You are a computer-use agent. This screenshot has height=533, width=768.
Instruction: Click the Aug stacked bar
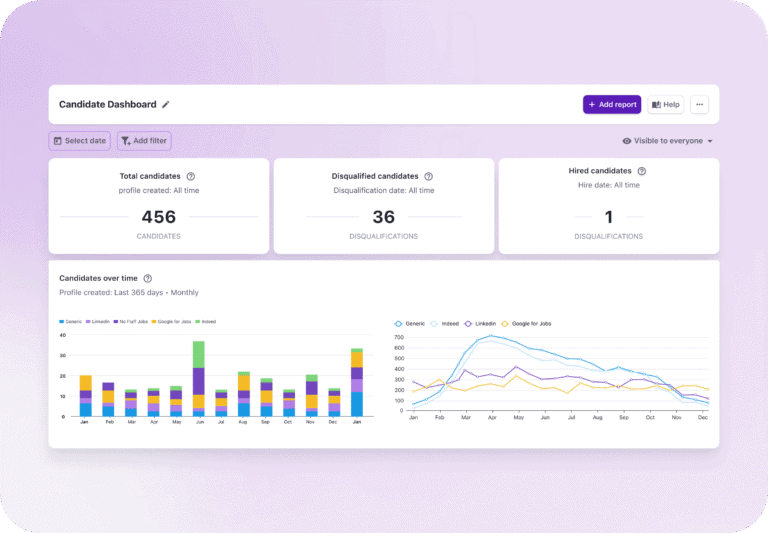pos(243,394)
